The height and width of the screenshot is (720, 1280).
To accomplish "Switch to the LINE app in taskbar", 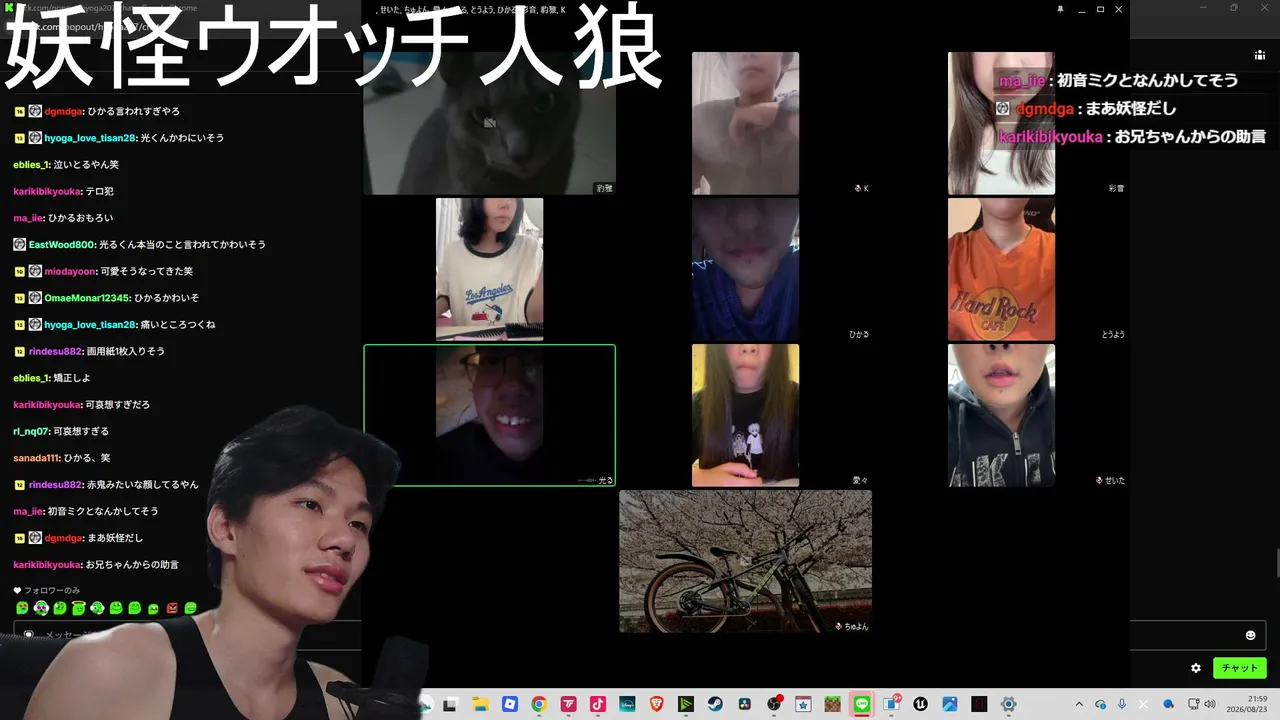I will (x=862, y=704).
